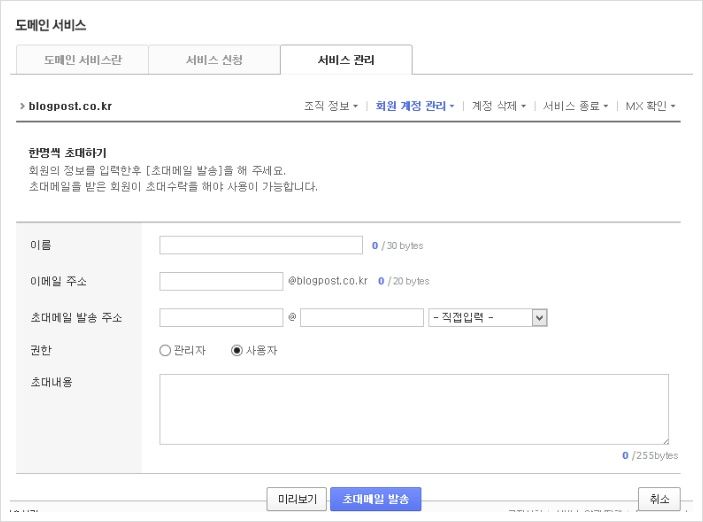Viewport: 703px width, 522px height.
Task: Open the 회원 계정 관리 dropdown menu
Action: 415,106
